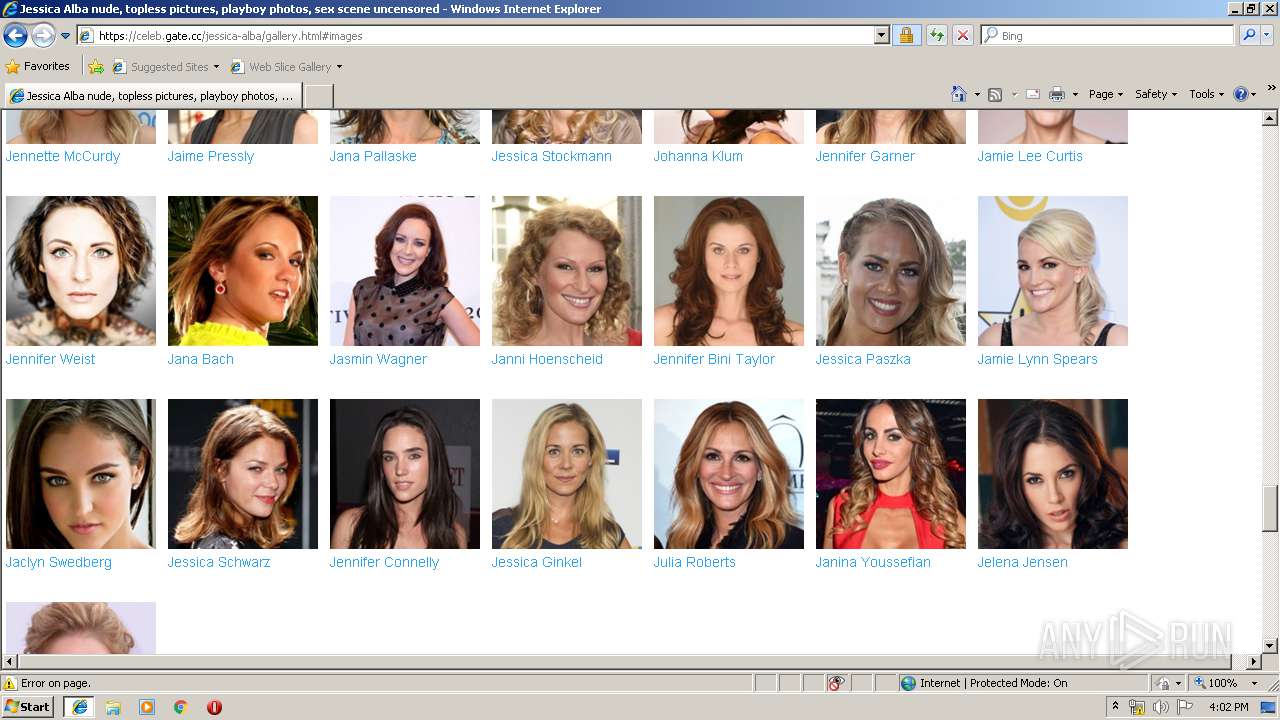Viewport: 1280px width, 720px height.
Task: Click the 4:02 PM clock
Action: pyautogui.click(x=1228, y=707)
